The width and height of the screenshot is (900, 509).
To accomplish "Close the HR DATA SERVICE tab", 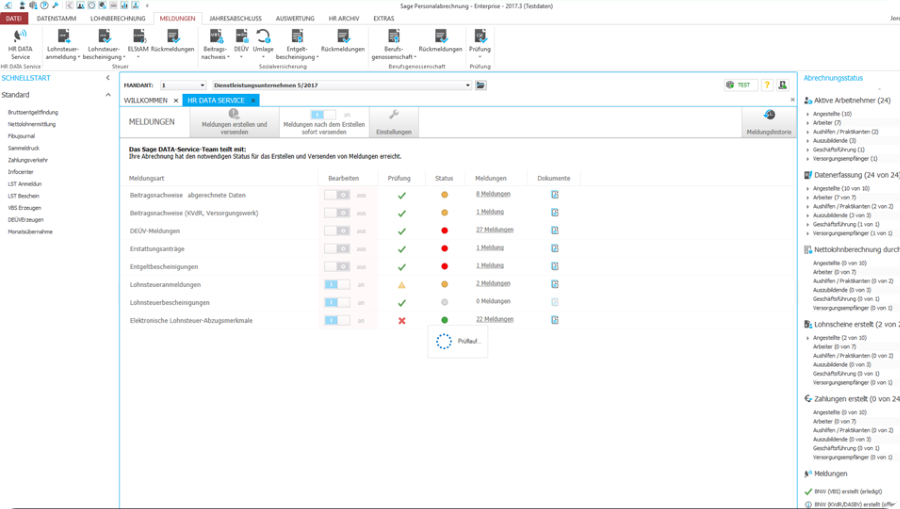I will 253,100.
